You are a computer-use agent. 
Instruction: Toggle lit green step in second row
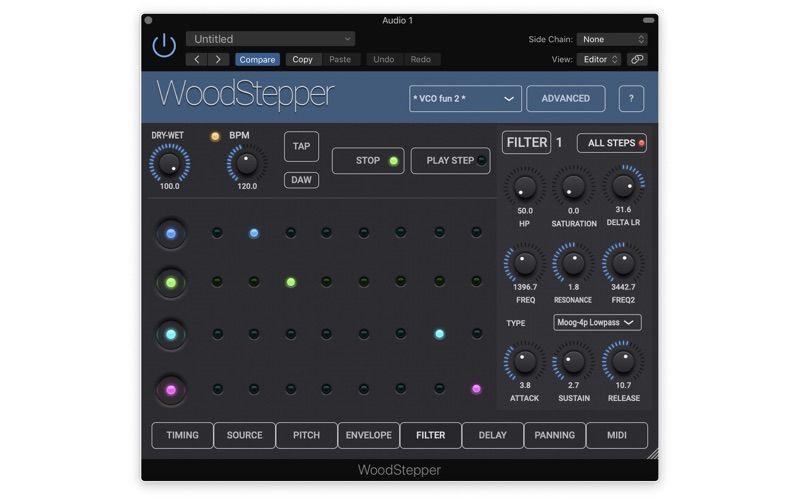pyautogui.click(x=291, y=282)
